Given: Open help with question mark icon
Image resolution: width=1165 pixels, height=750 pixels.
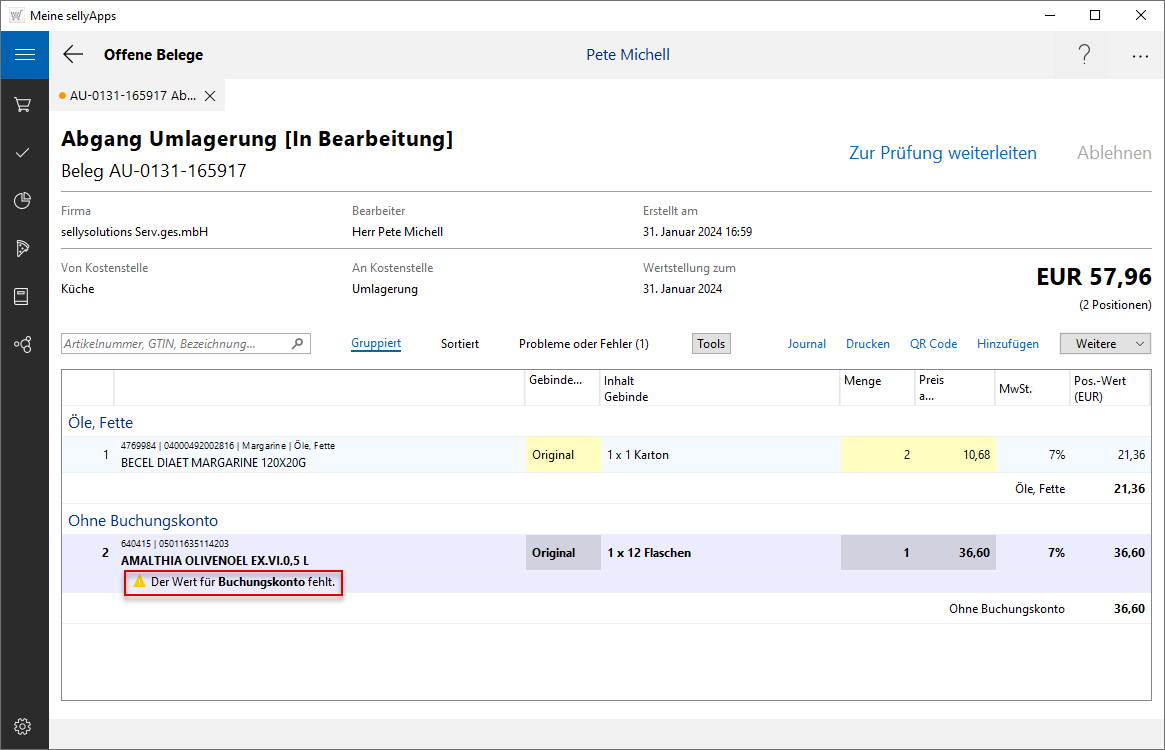Looking at the screenshot, I should point(1084,55).
